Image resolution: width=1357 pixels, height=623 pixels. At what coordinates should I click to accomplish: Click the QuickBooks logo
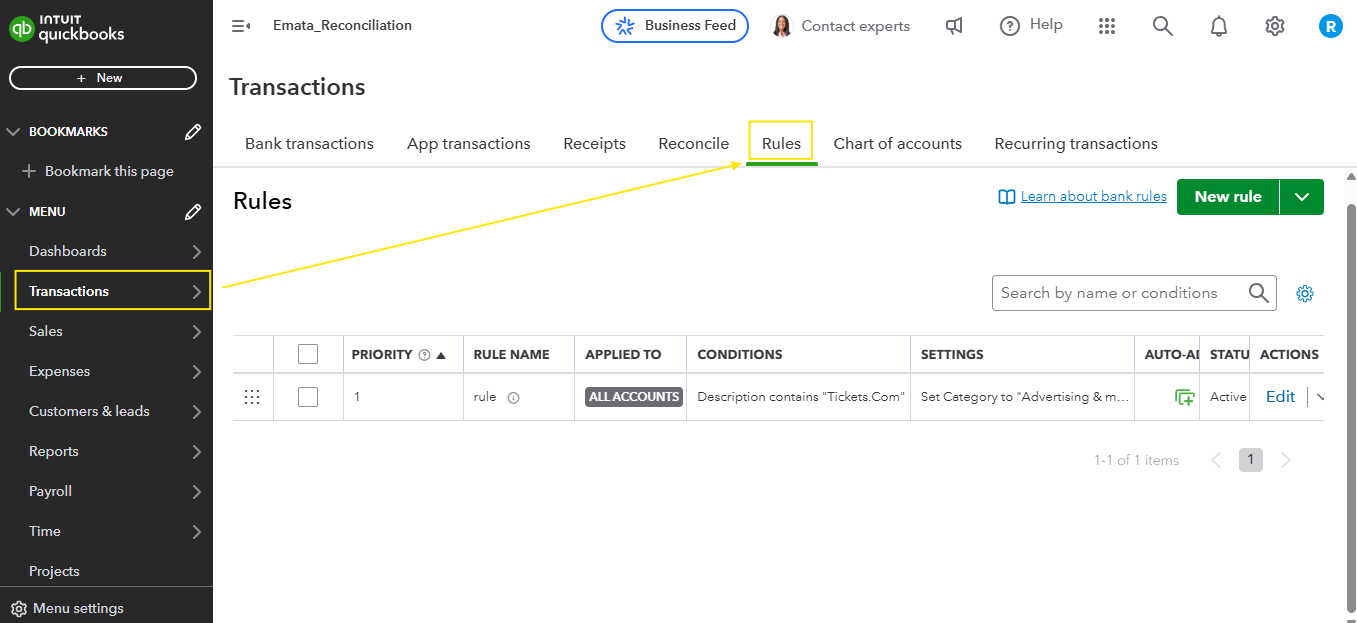point(66,27)
